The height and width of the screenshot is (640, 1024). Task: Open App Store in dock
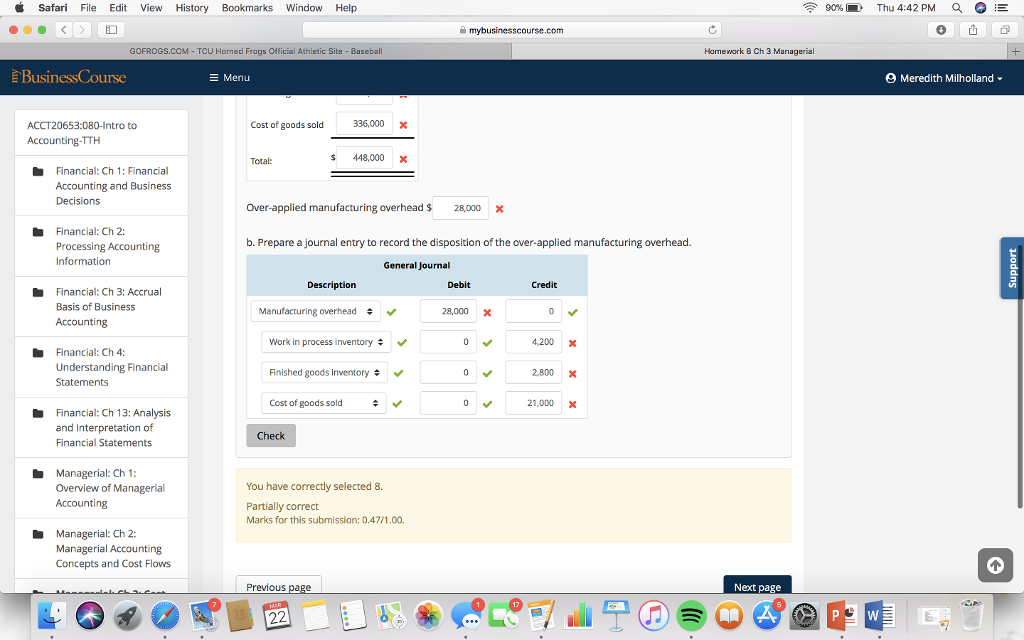pos(766,616)
